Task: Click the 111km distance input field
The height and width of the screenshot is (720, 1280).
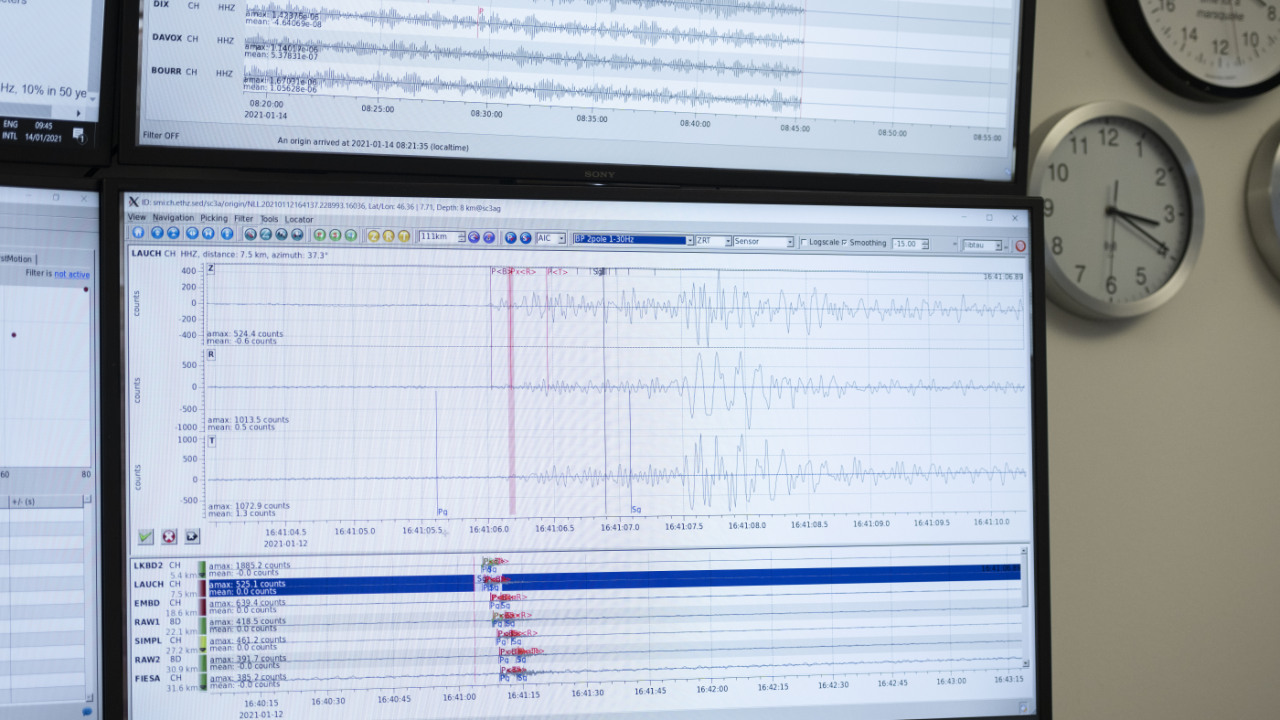Action: pos(437,237)
